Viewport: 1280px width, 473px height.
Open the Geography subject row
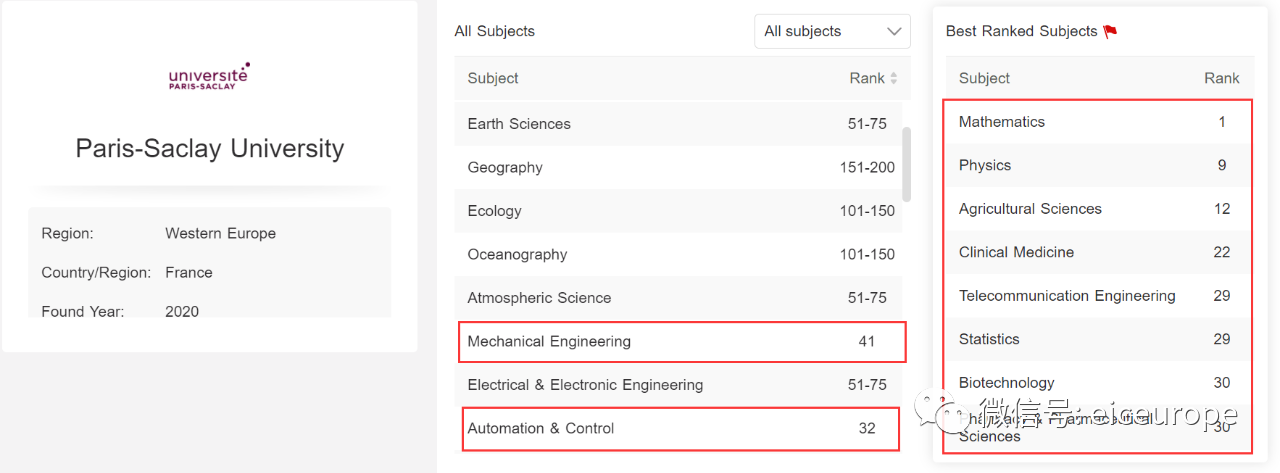tap(678, 167)
